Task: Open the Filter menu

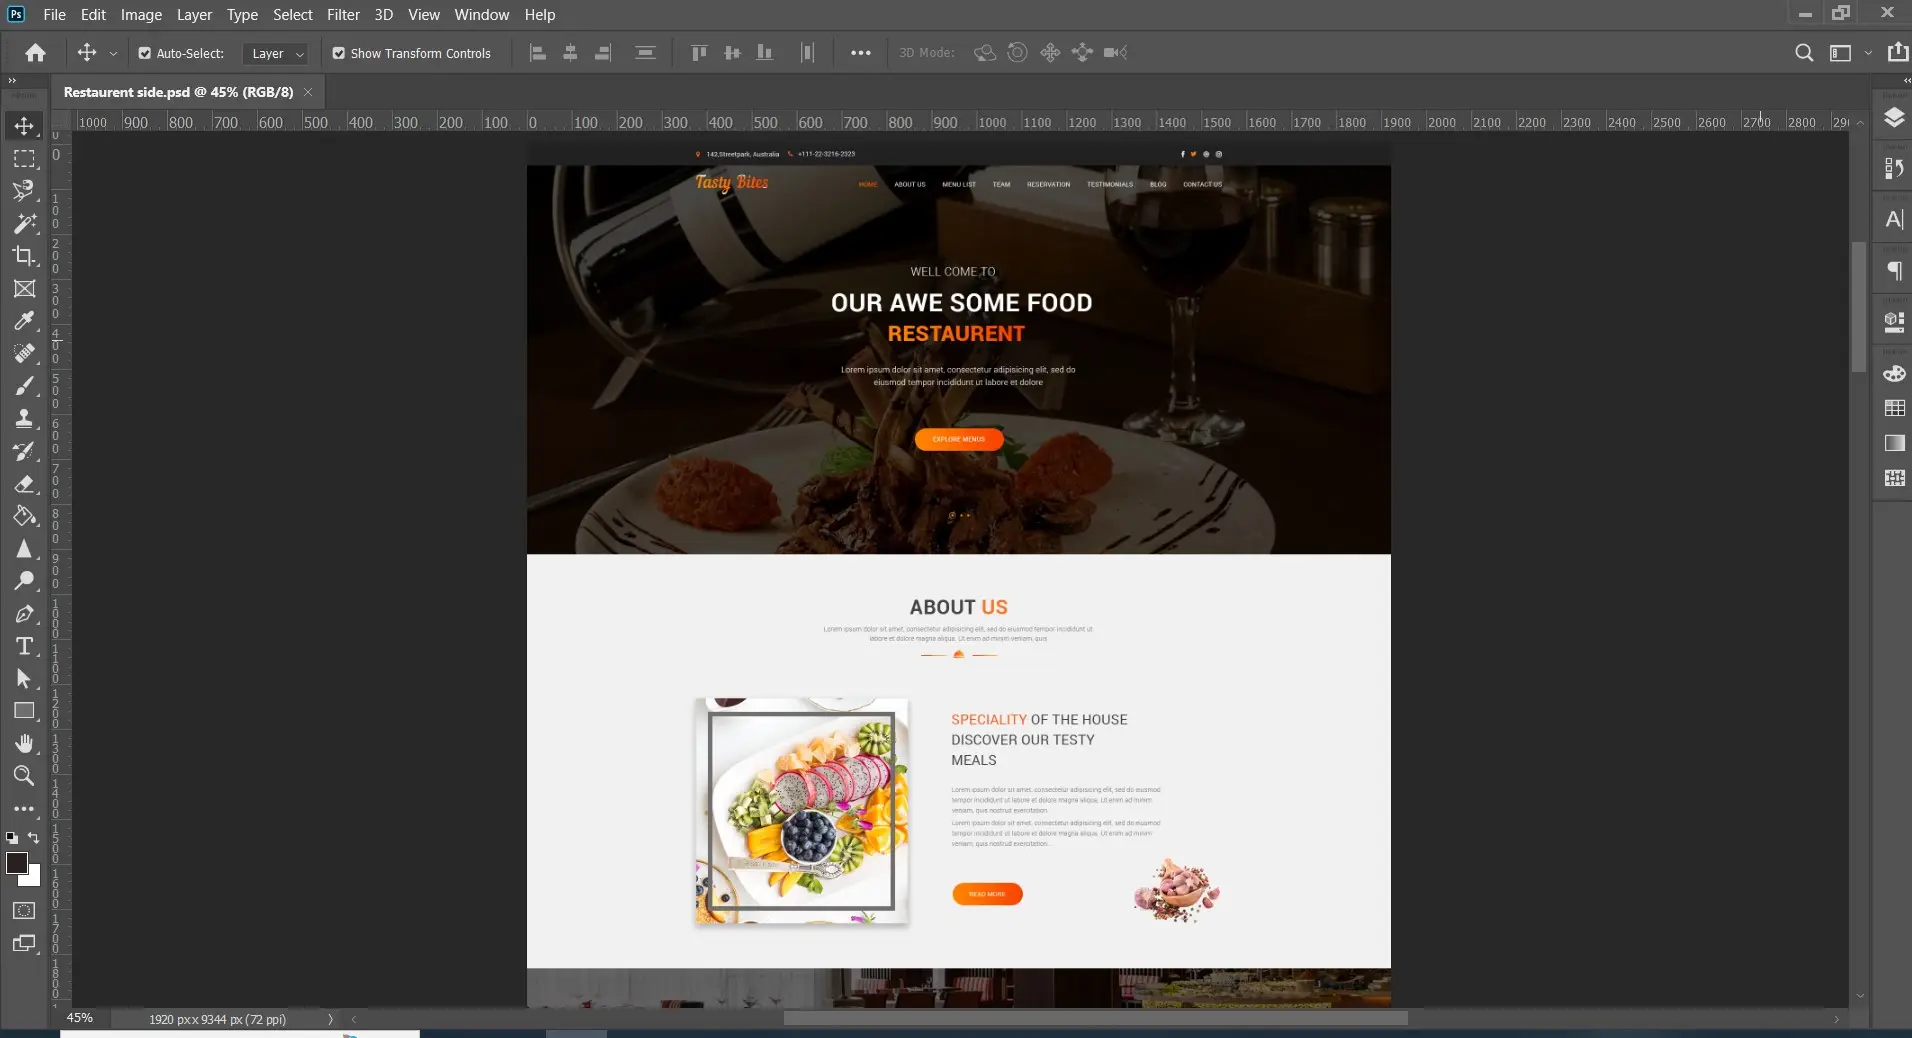Action: (343, 15)
